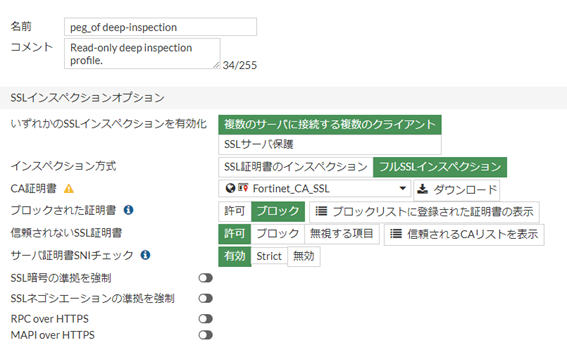The width and height of the screenshot is (567, 362).
Task: Click list icon on ブロックリストに登録された証明書の表示
Action: pyautogui.click(x=321, y=211)
